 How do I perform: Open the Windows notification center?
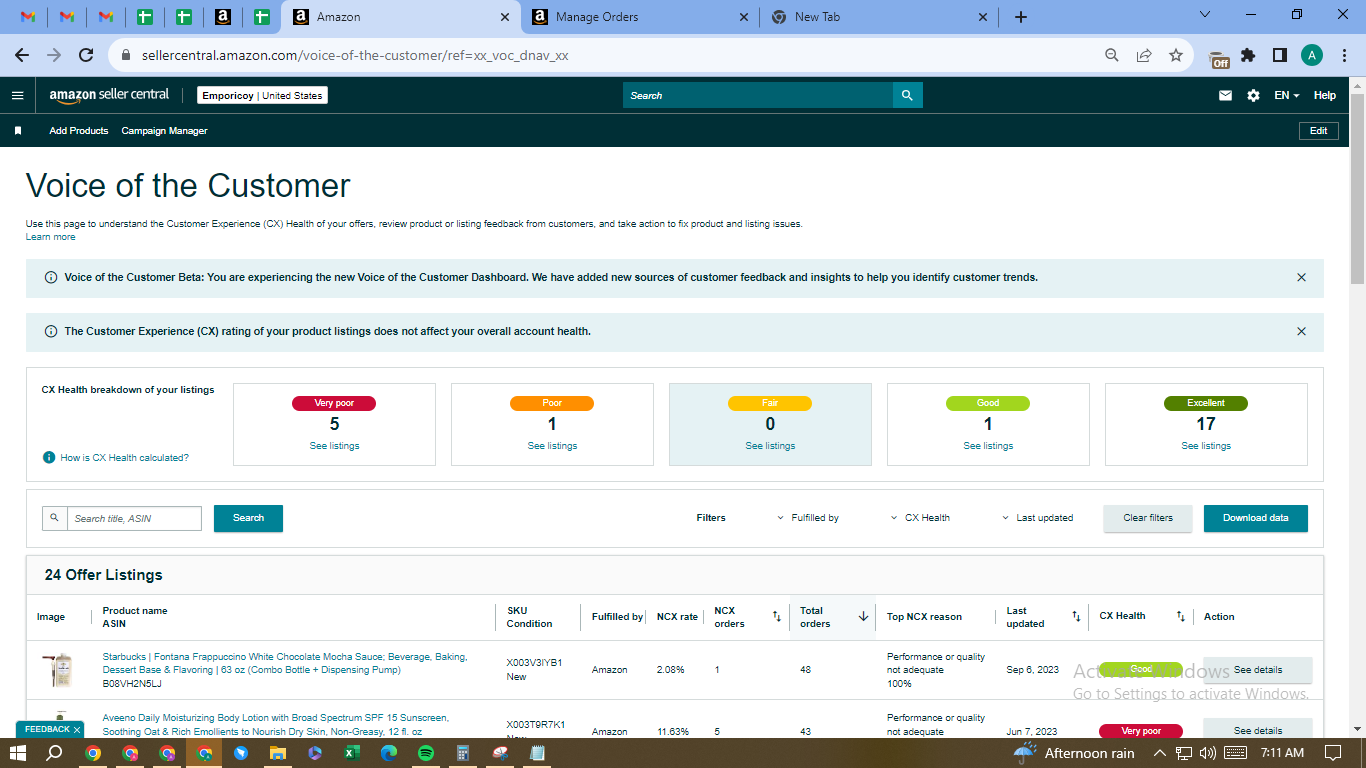(x=1333, y=753)
